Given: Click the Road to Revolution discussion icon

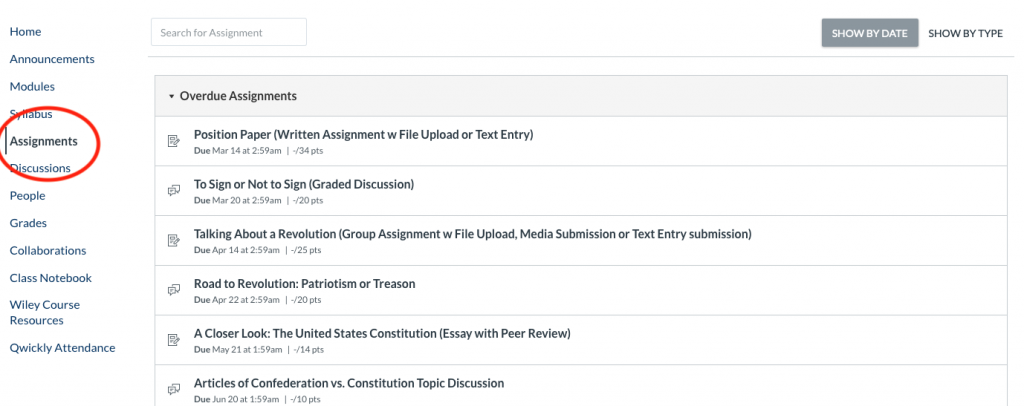Looking at the screenshot, I should point(173,290).
